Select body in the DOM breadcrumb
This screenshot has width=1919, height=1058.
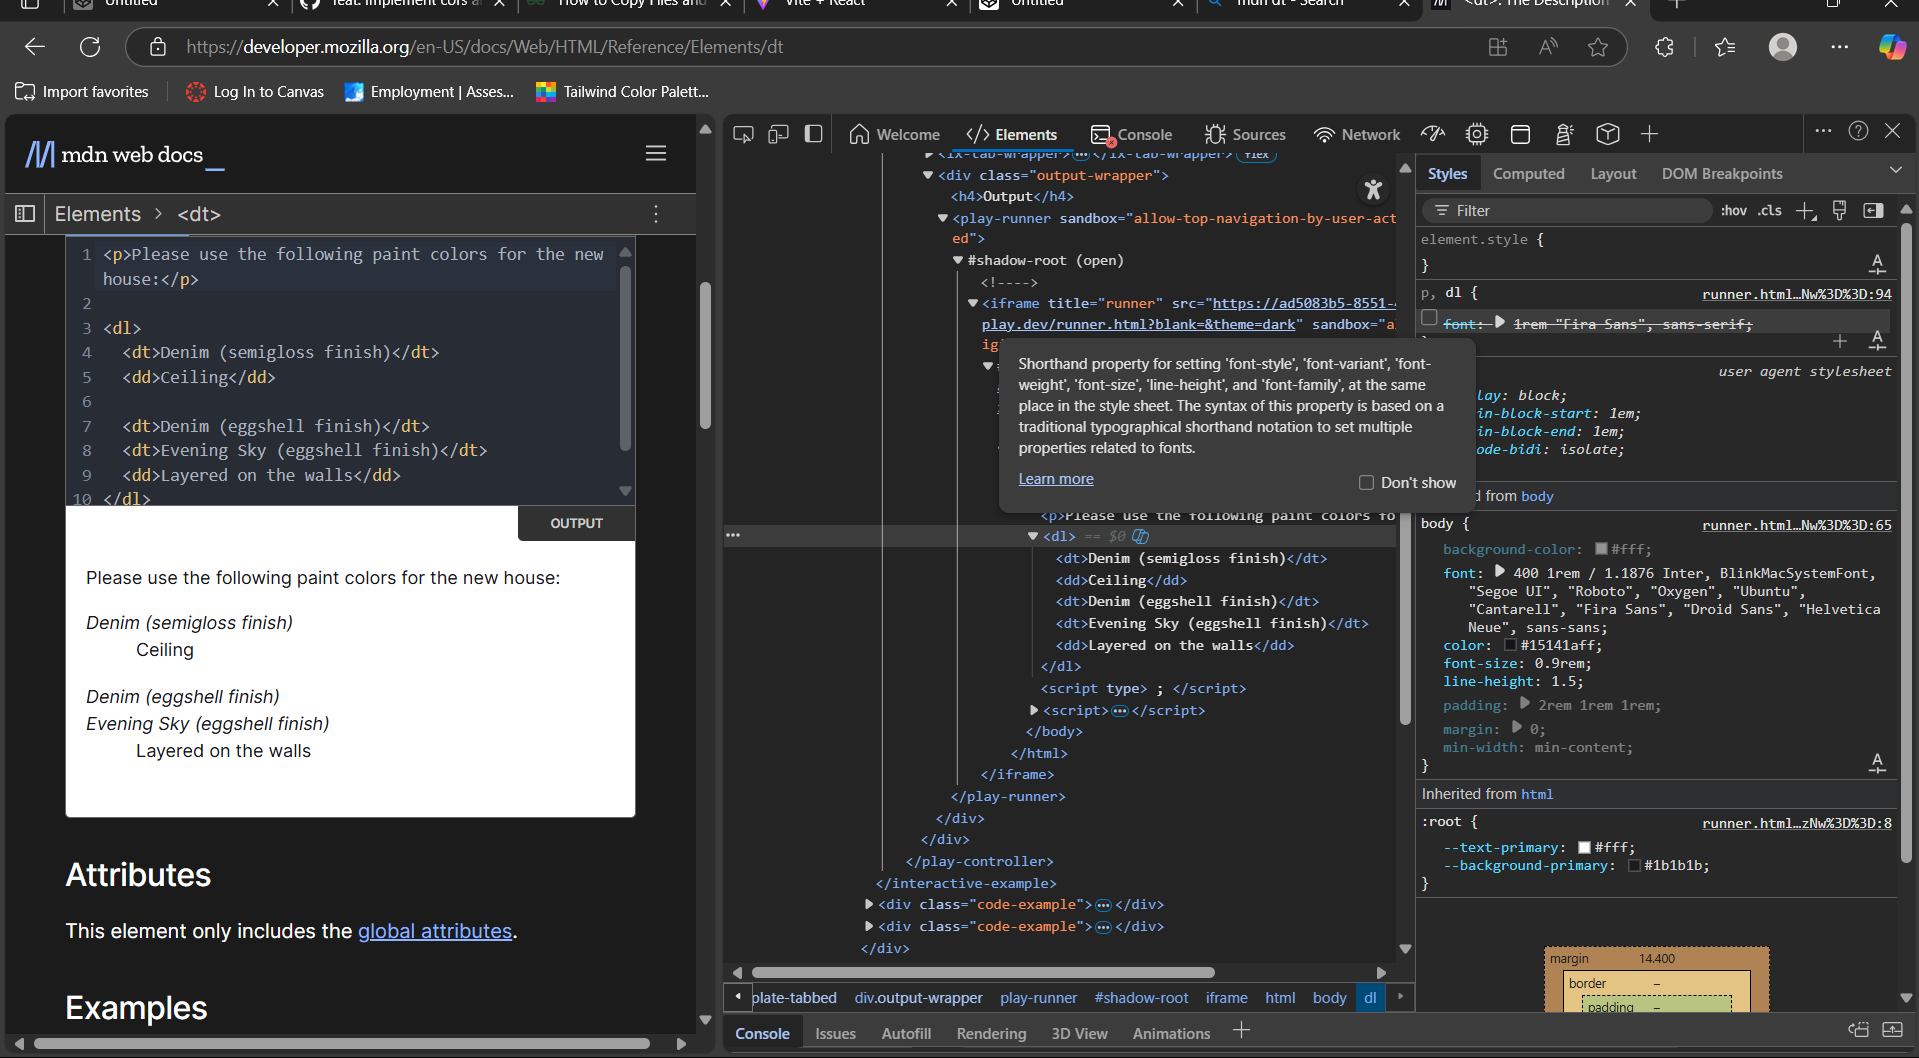pyautogui.click(x=1329, y=998)
